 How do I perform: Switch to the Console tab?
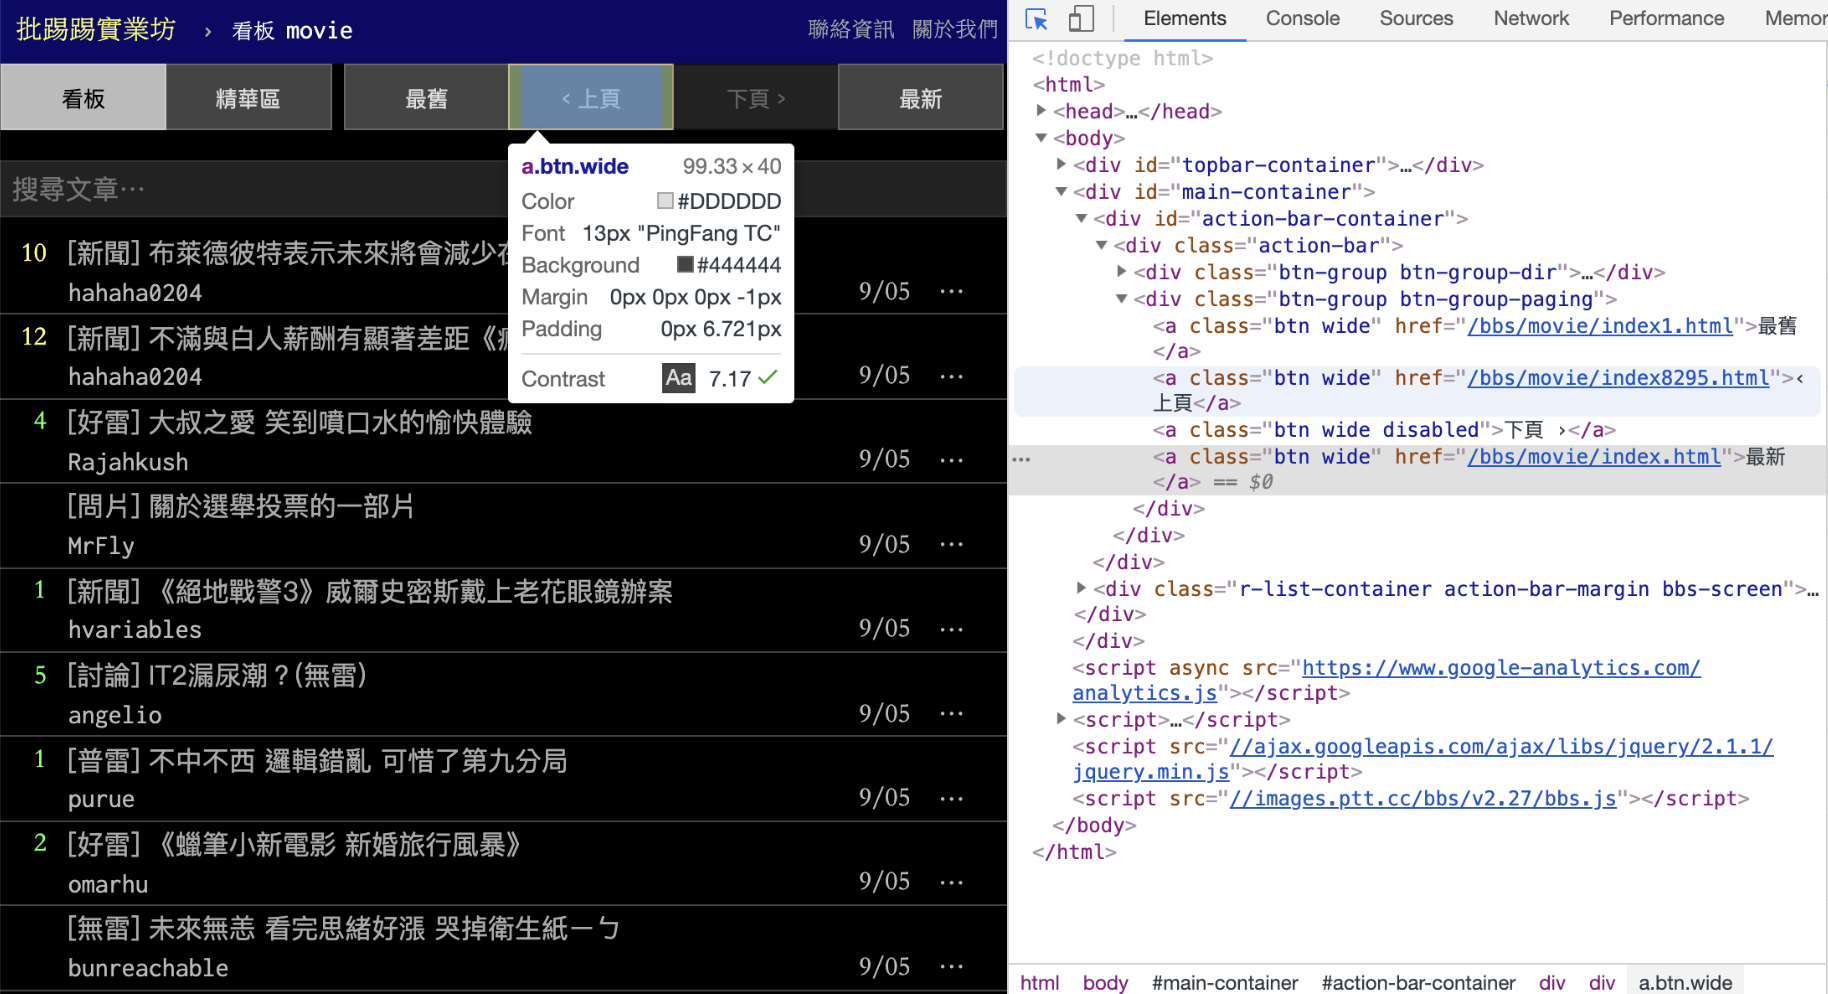tap(1302, 19)
